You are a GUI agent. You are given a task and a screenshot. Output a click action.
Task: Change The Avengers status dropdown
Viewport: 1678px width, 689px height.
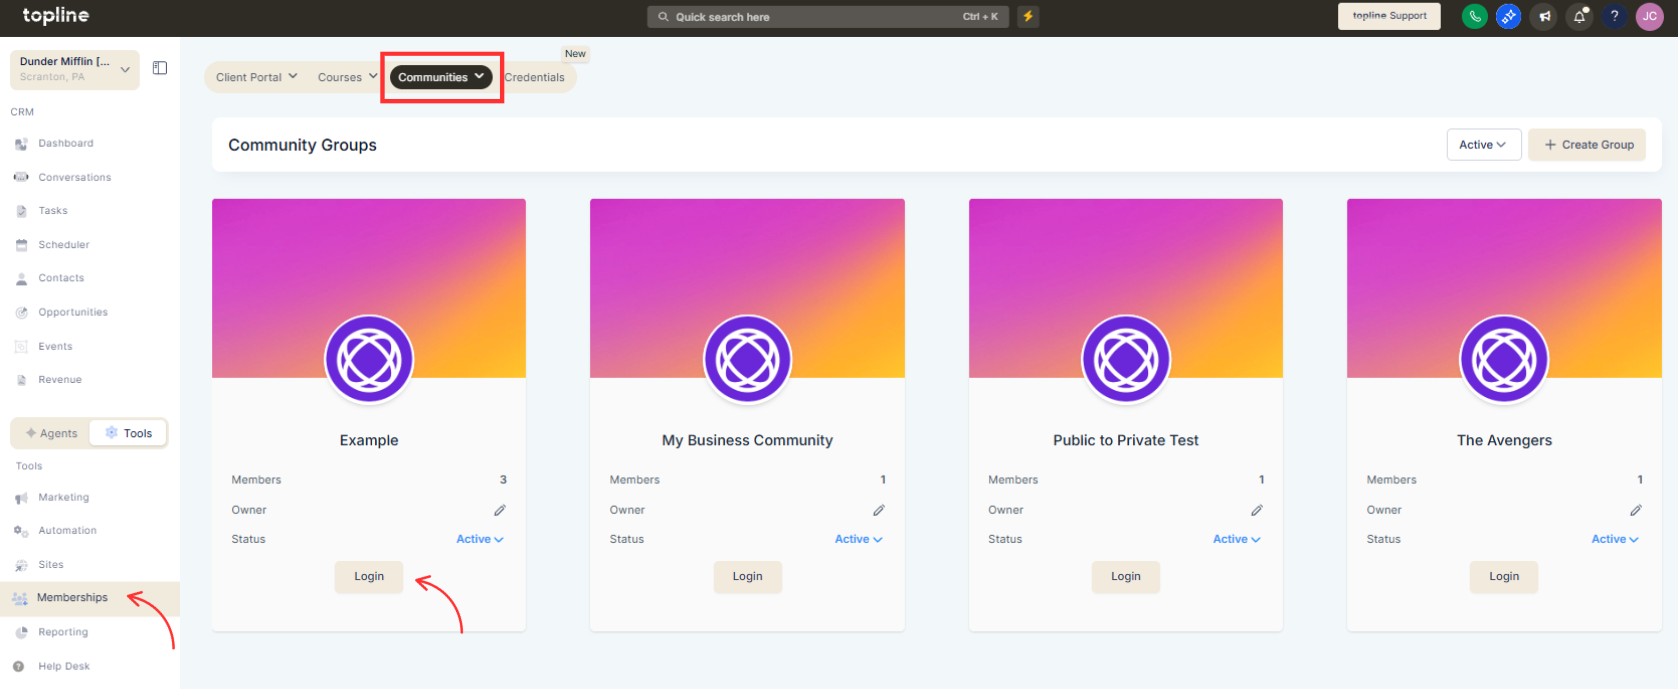point(1615,539)
